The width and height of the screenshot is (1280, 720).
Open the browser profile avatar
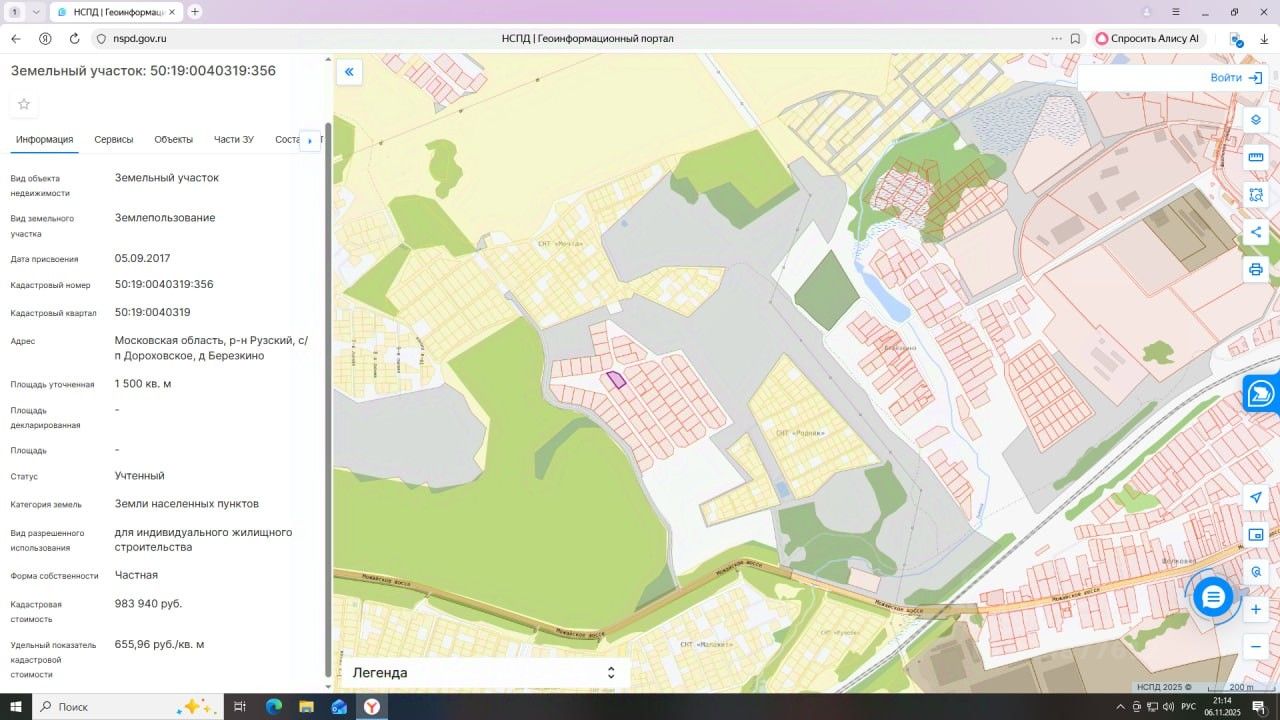[x=1147, y=12]
